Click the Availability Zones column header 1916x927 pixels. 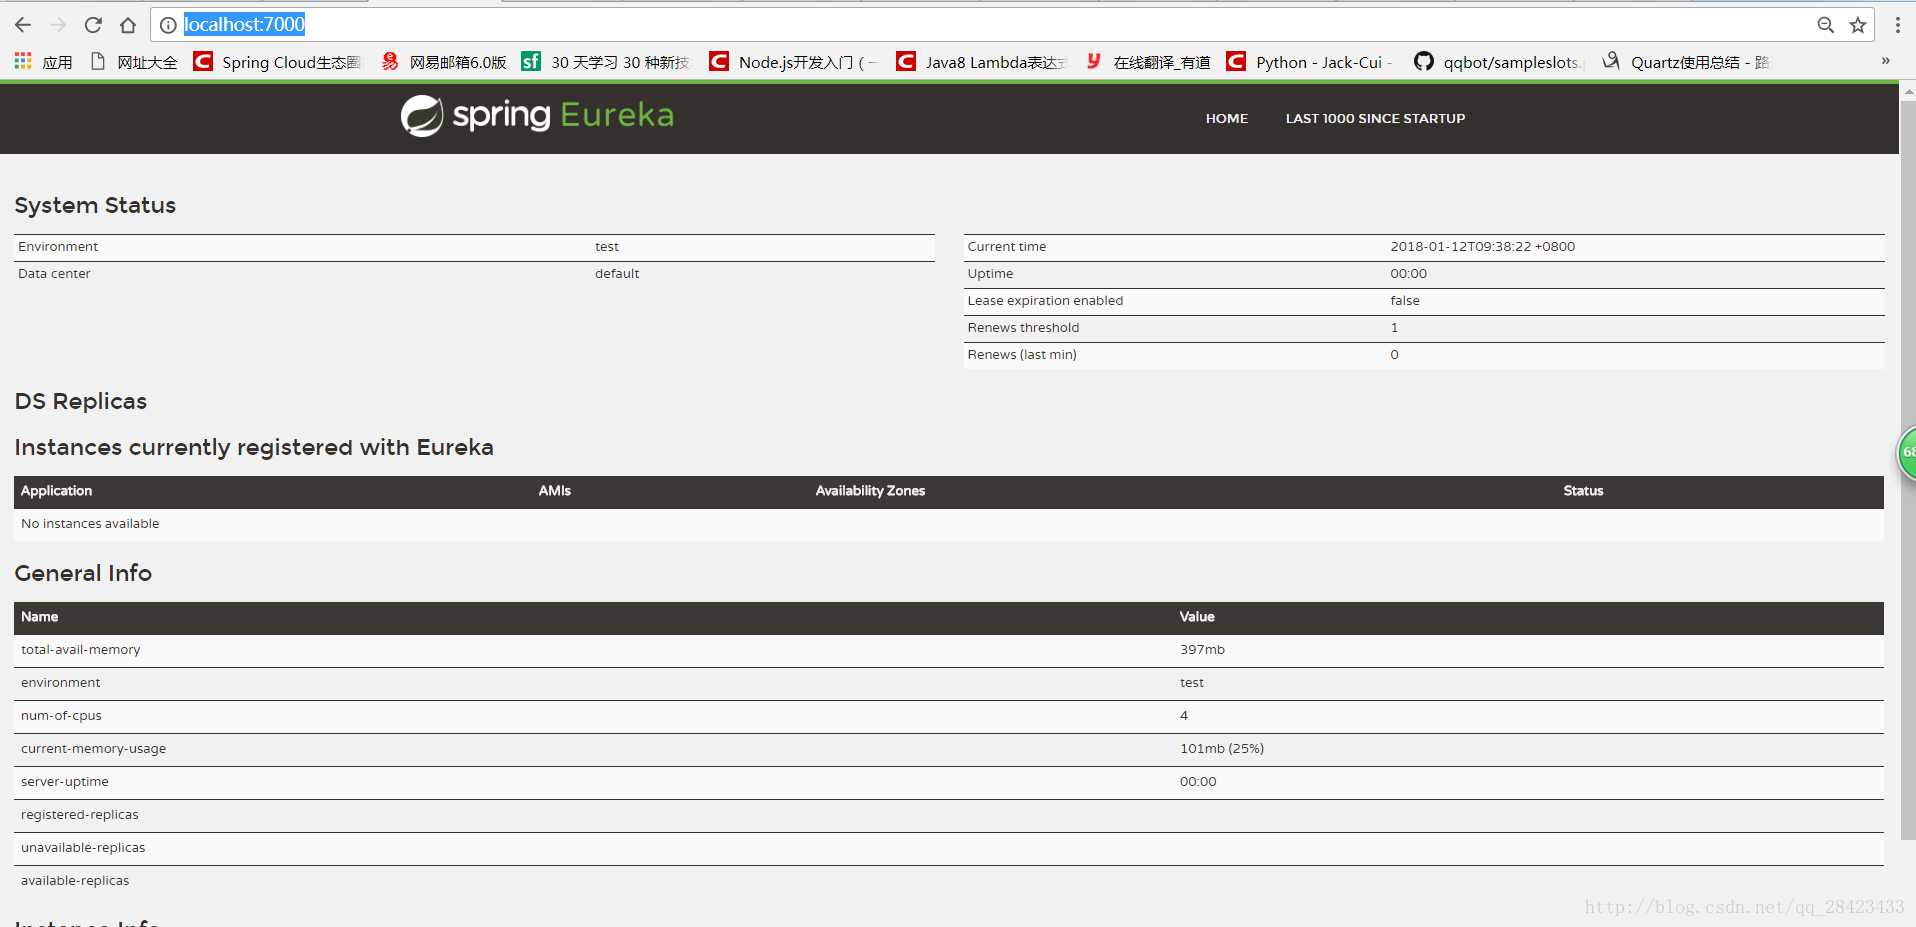(870, 491)
